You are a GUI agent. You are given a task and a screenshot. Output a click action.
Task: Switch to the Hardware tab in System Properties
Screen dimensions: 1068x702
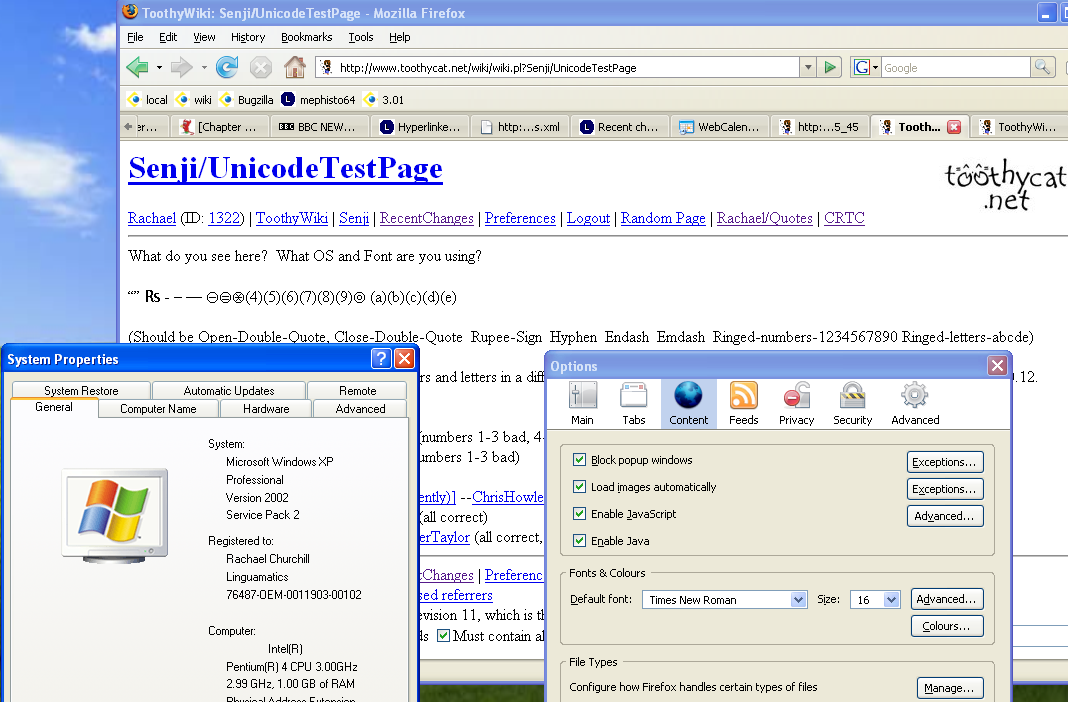pyautogui.click(x=266, y=409)
